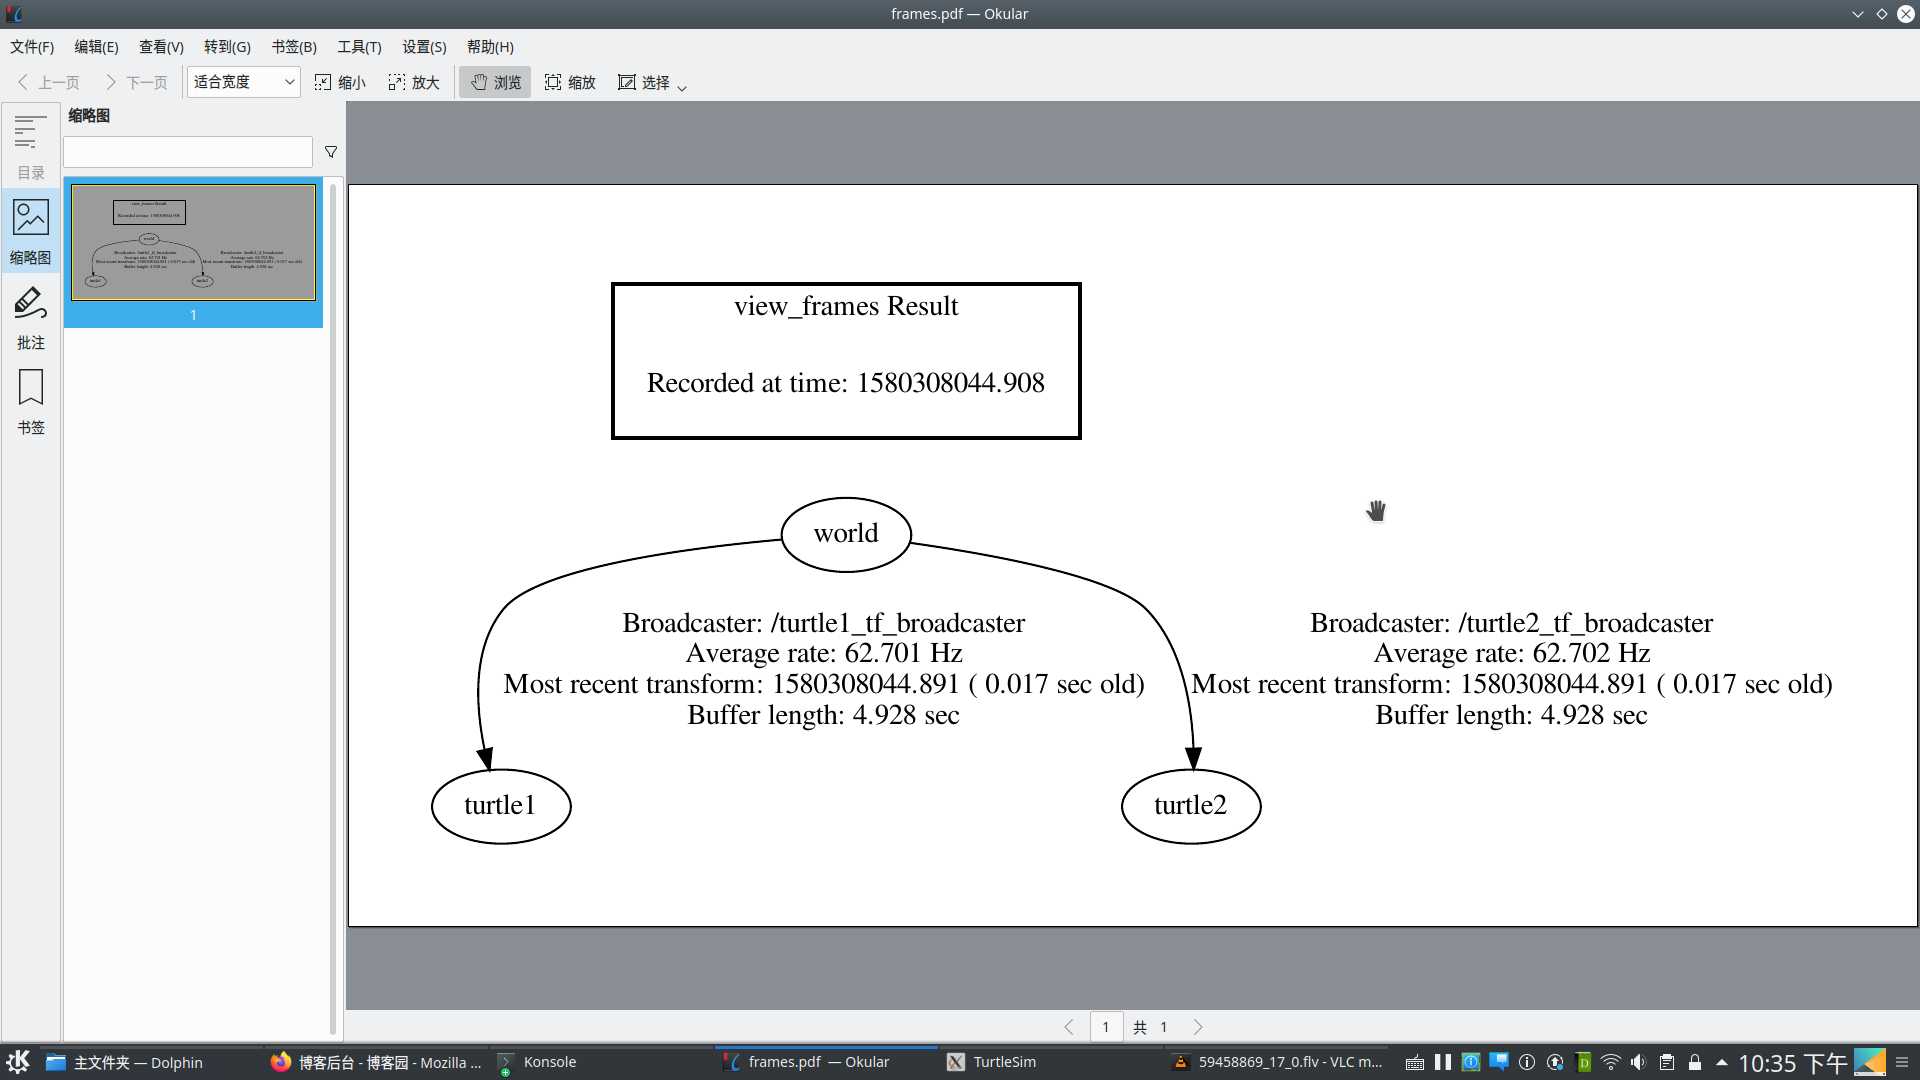The width and height of the screenshot is (1920, 1080).
Task: Open the 书签(B) menu
Action: 294,47
